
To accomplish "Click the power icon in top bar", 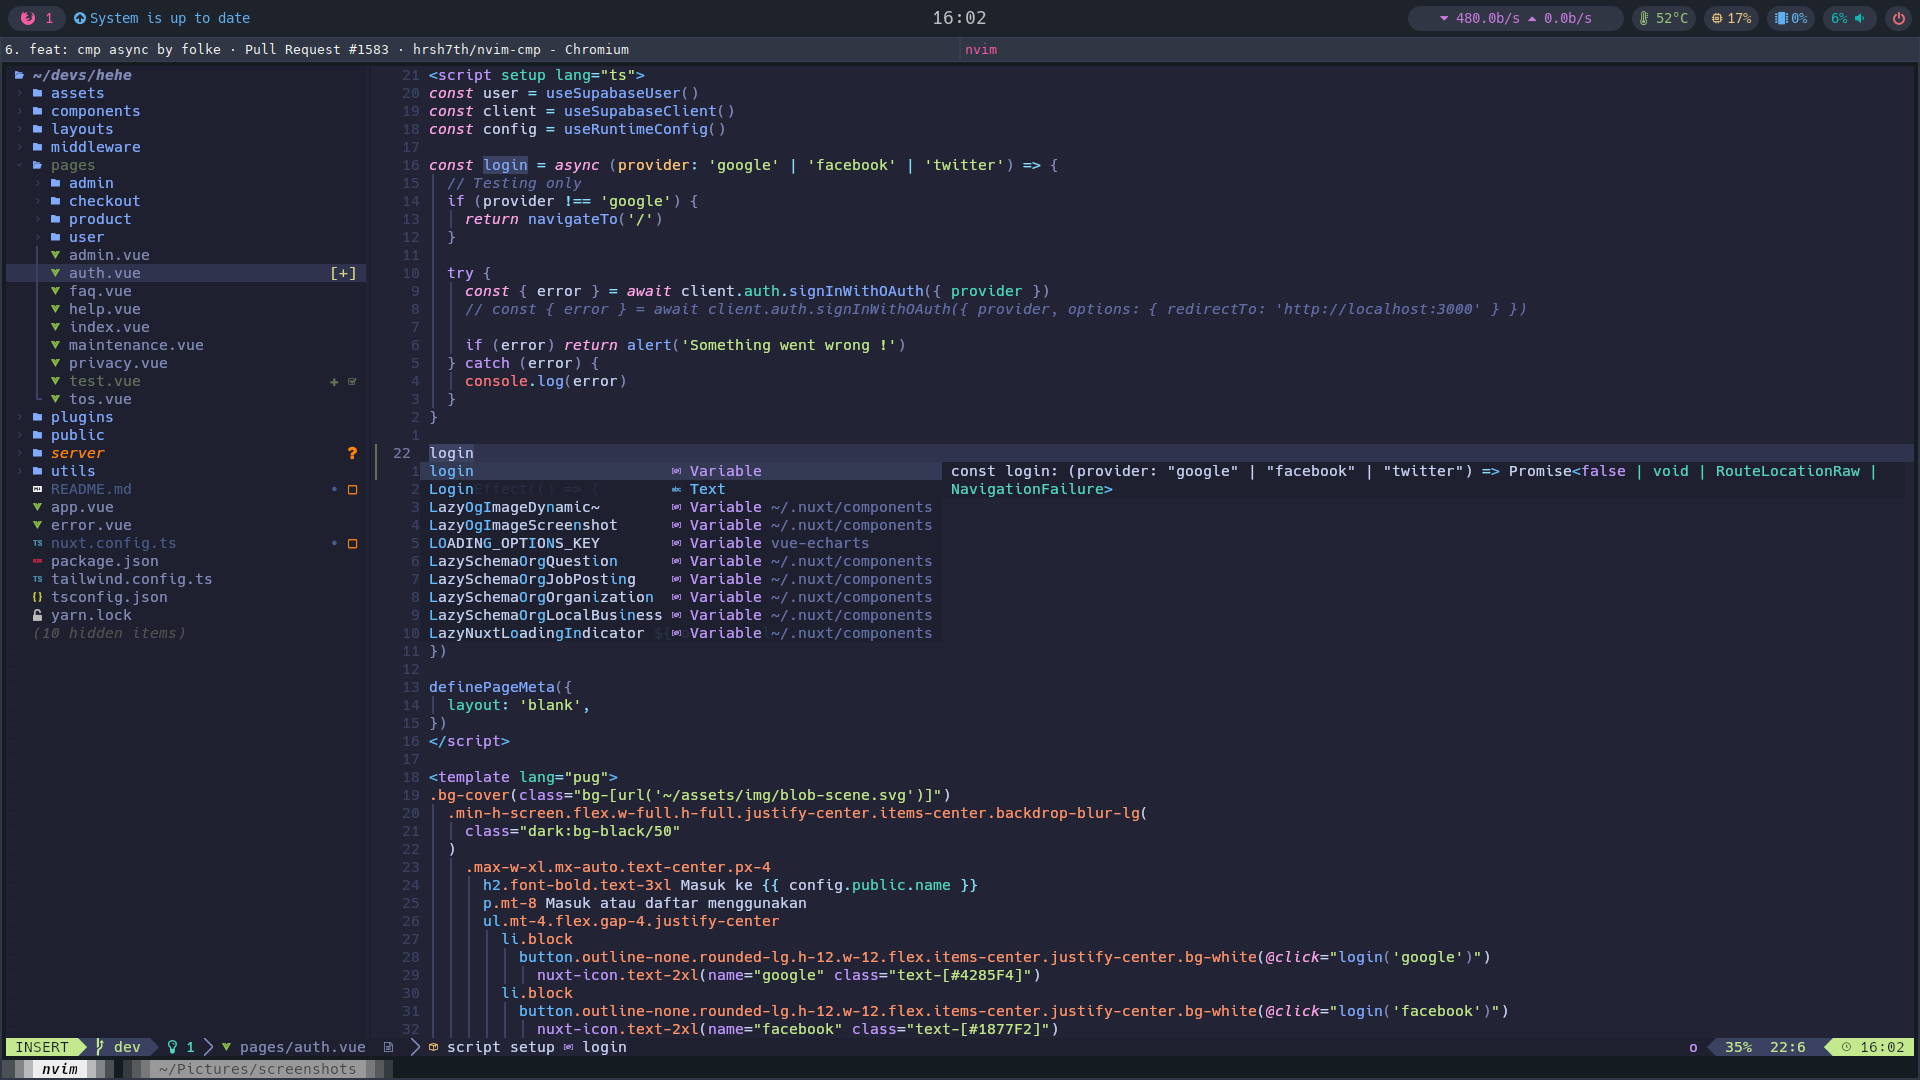I will click(1898, 18).
